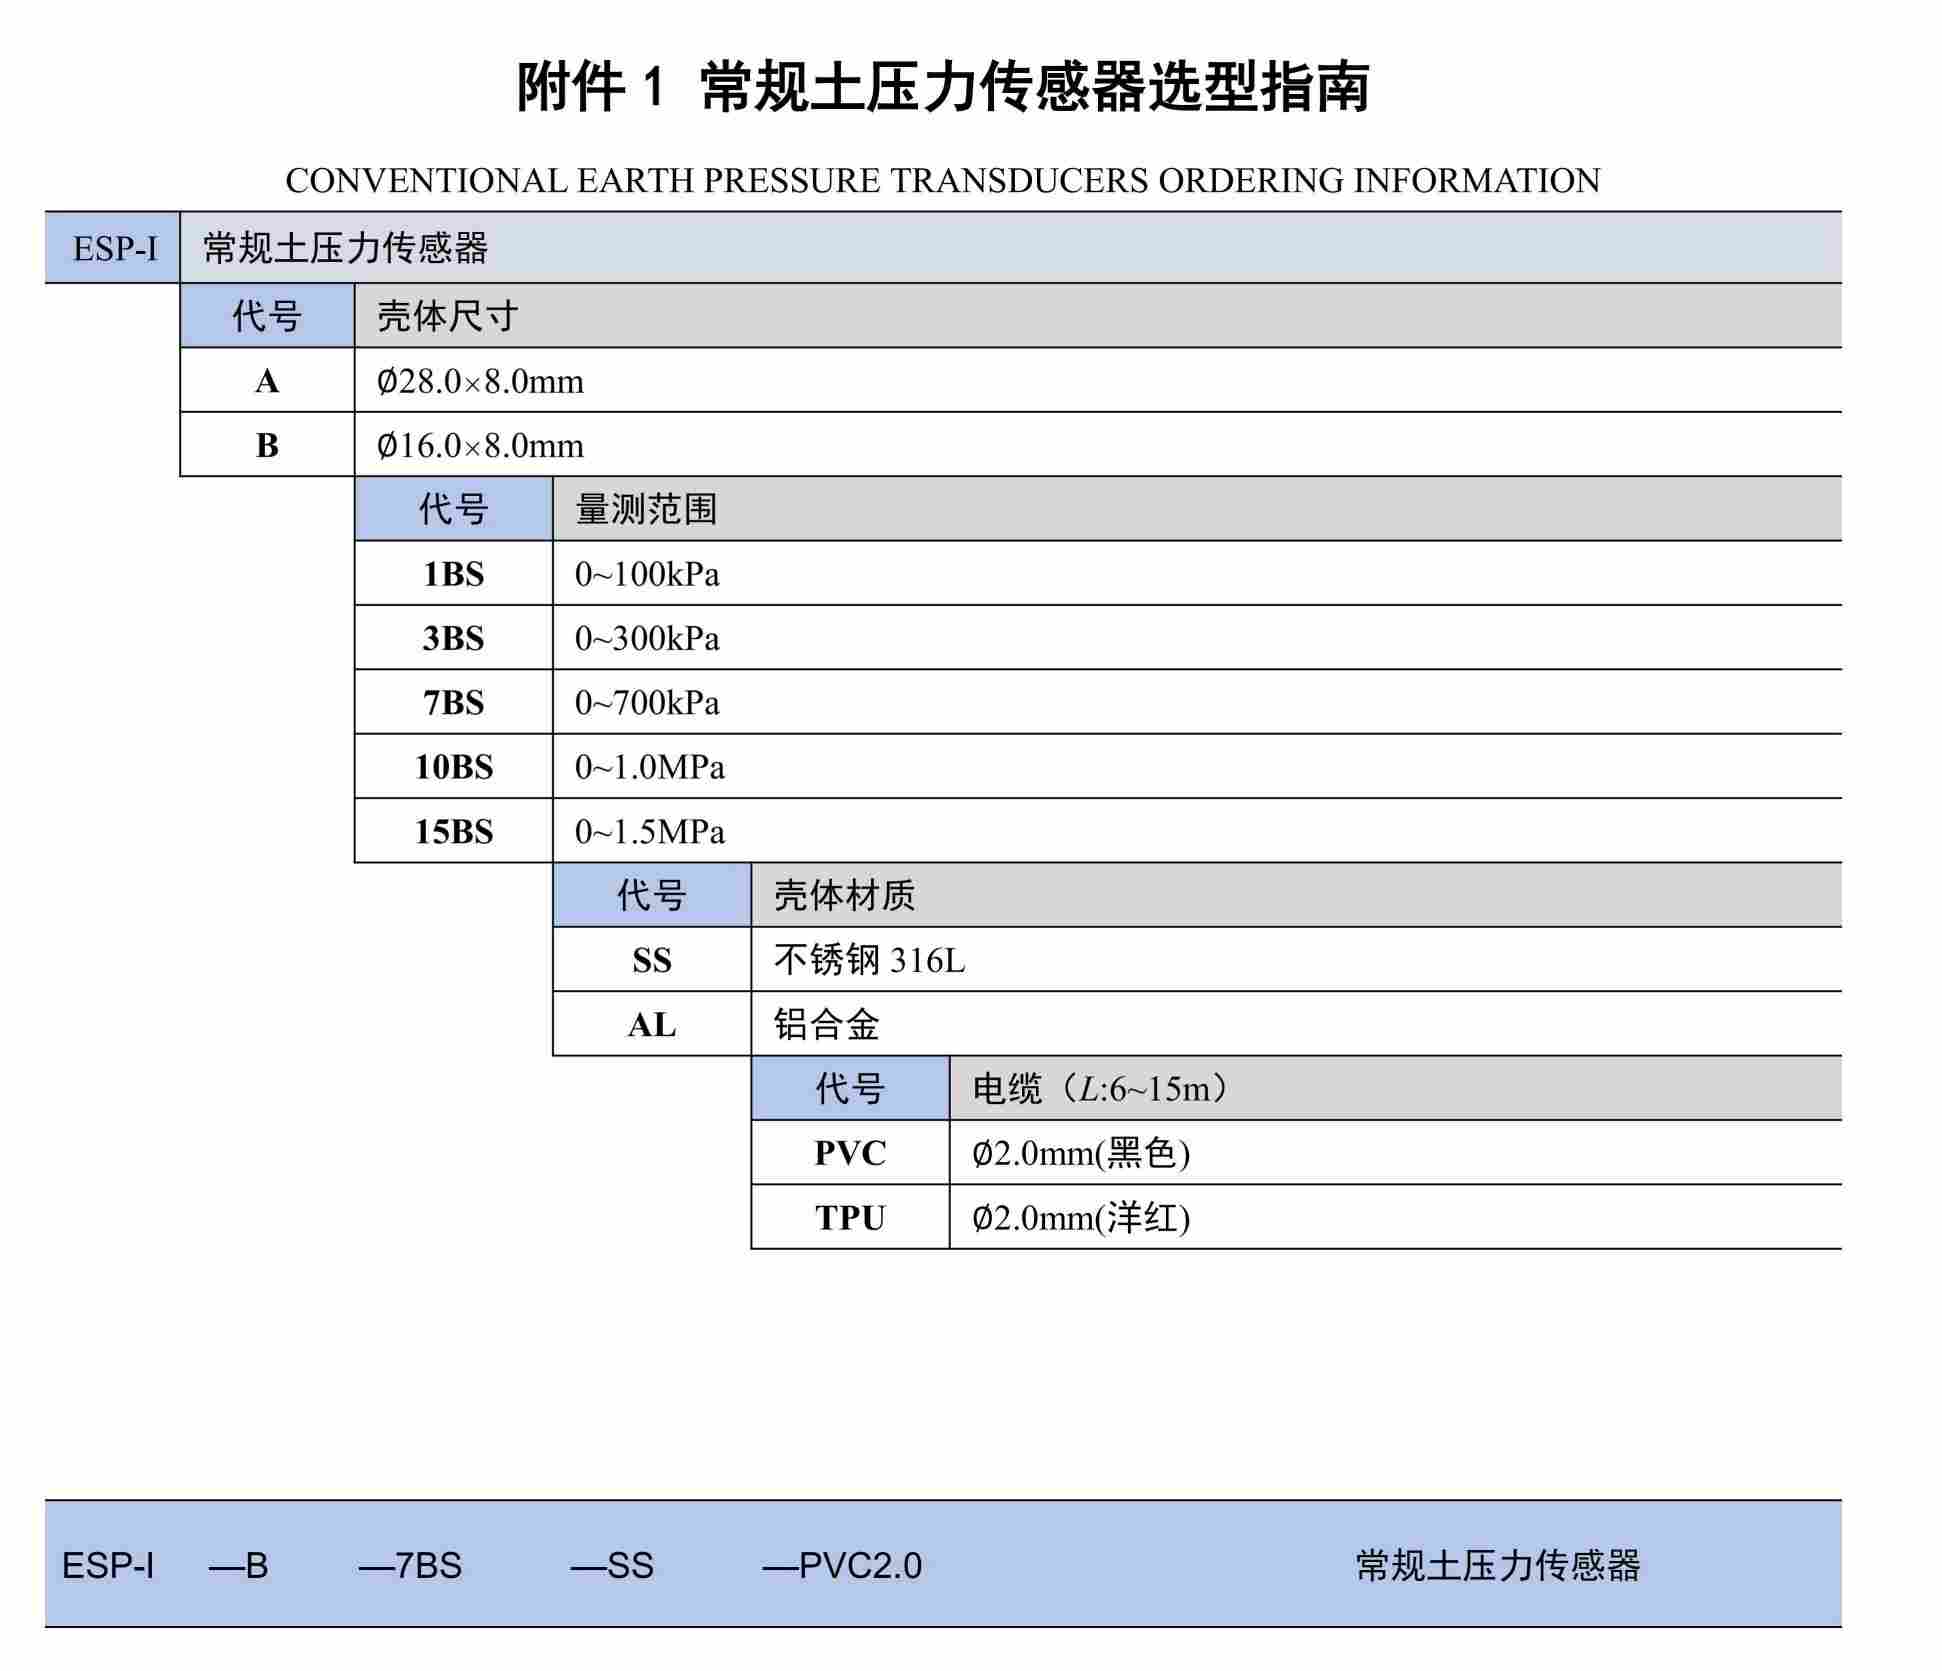Click cable code TPU

(x=850, y=1218)
